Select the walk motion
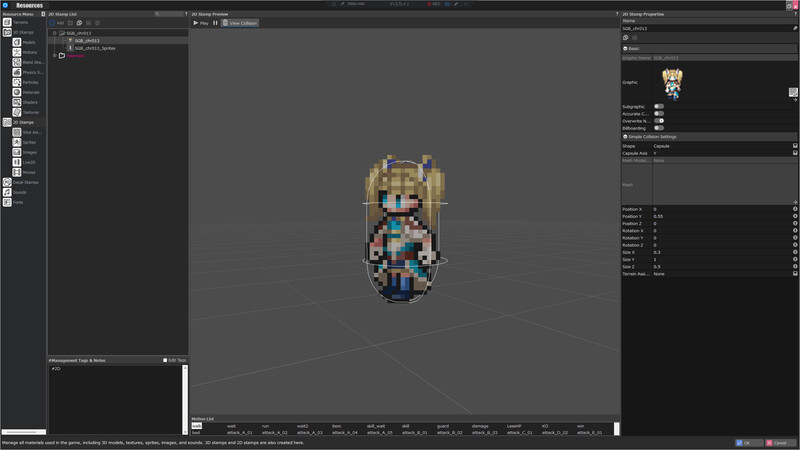This screenshot has height=450, width=800. [x=196, y=426]
